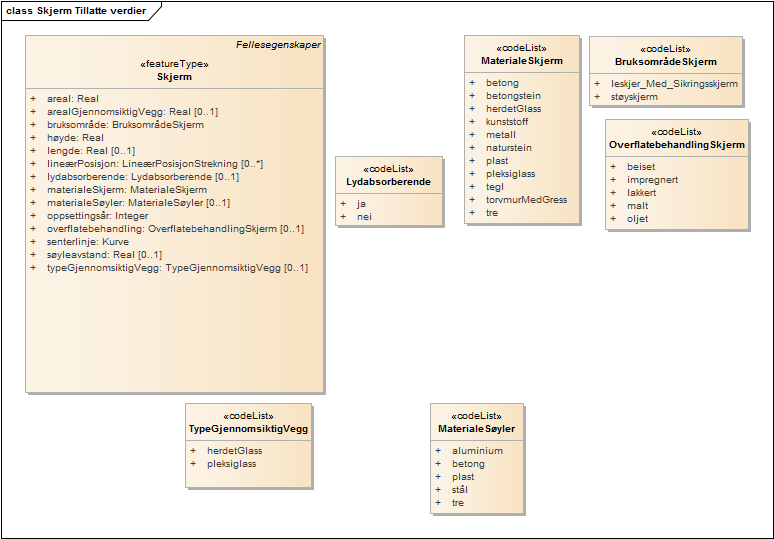
Task: Select the 'ja' value in Lydabsorberende
Action: point(362,203)
